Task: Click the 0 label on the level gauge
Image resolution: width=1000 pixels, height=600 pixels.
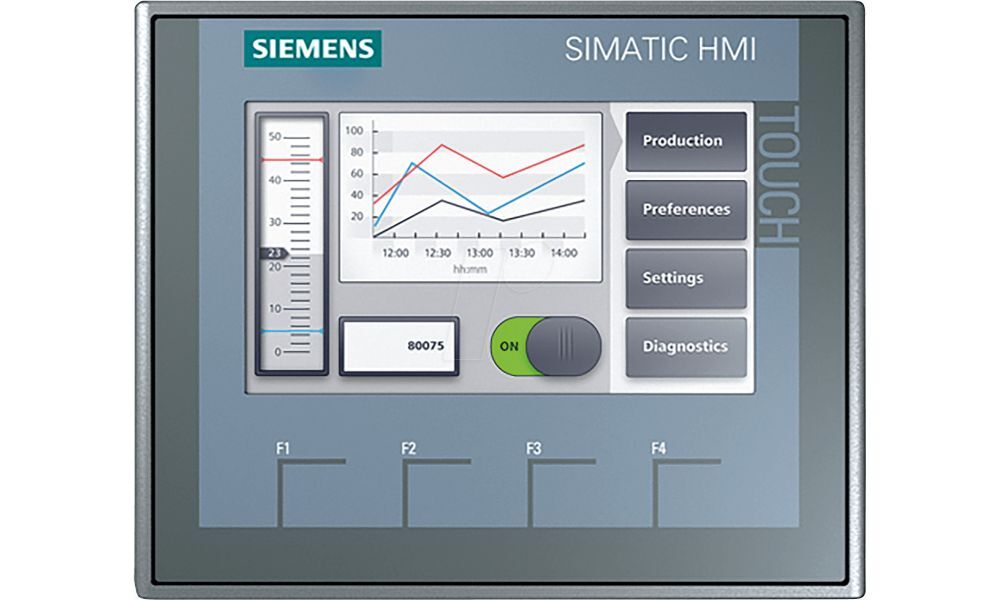Action: (x=277, y=352)
